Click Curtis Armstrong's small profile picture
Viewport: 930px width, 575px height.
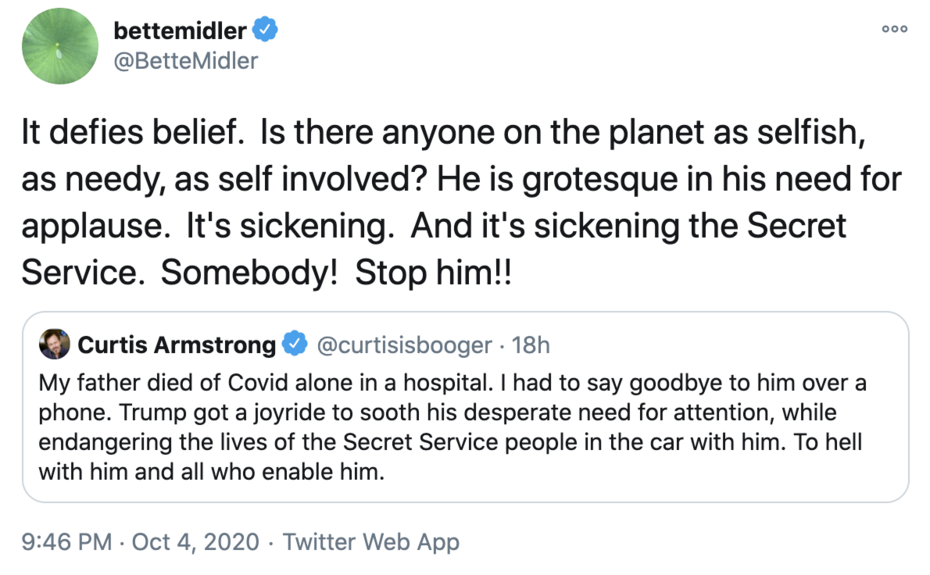55,345
